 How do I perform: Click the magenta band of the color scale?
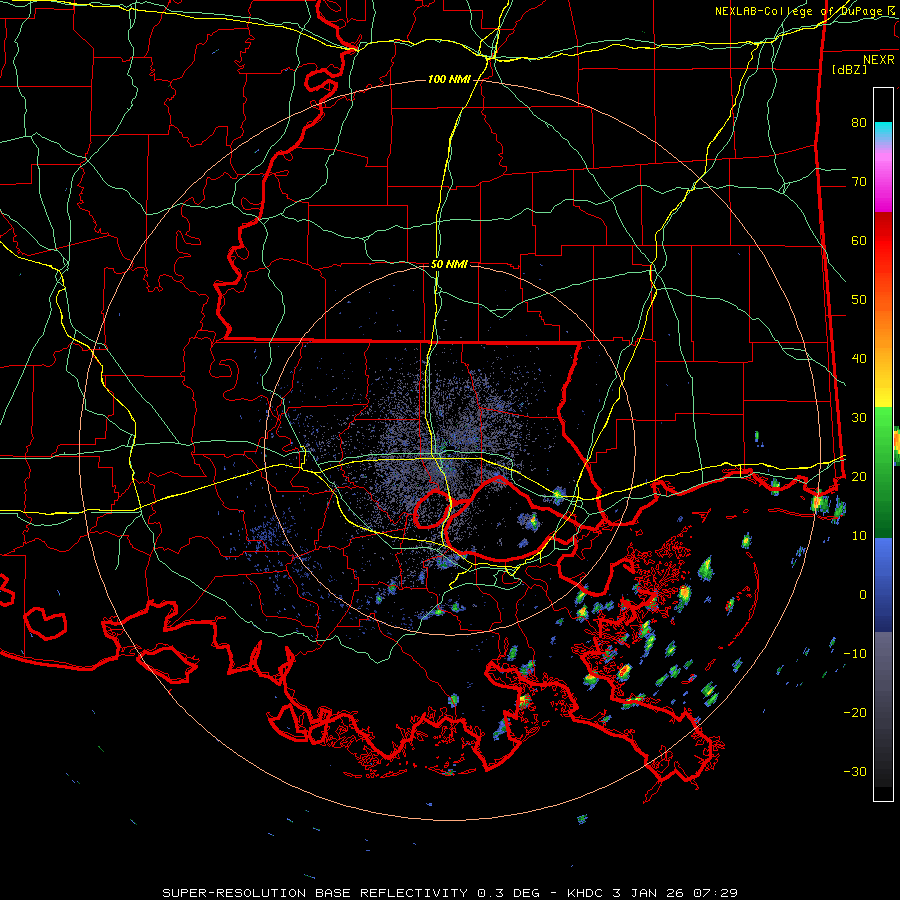pos(883,183)
